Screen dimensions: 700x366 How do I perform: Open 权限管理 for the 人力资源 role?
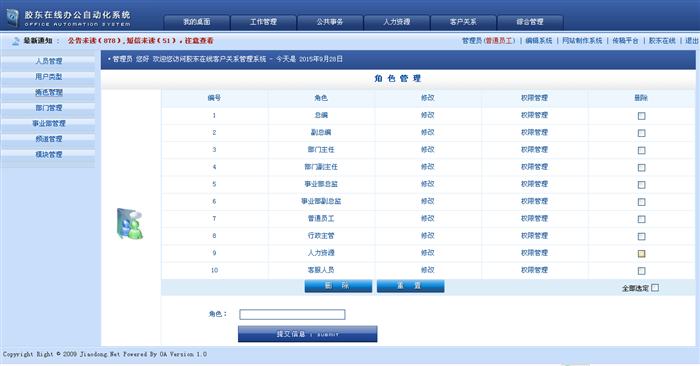pyautogui.click(x=534, y=253)
